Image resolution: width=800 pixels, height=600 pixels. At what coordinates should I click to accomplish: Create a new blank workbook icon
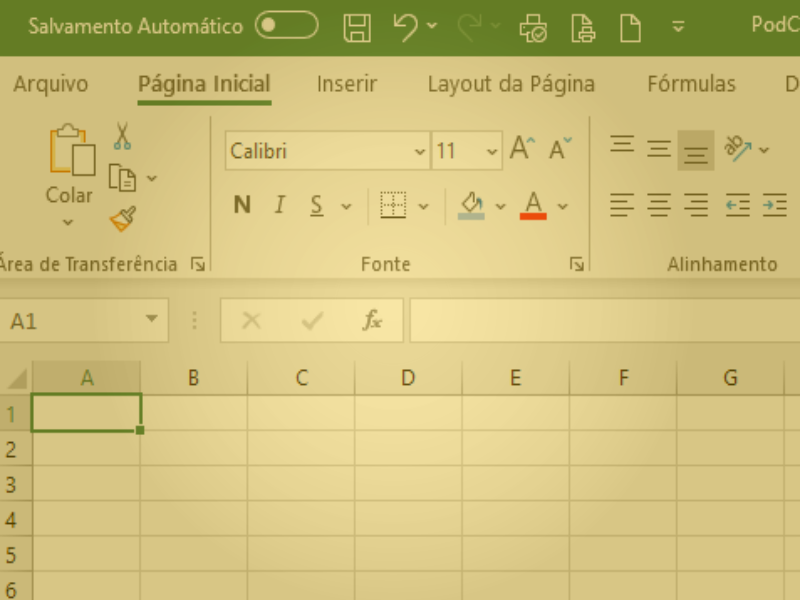point(630,28)
